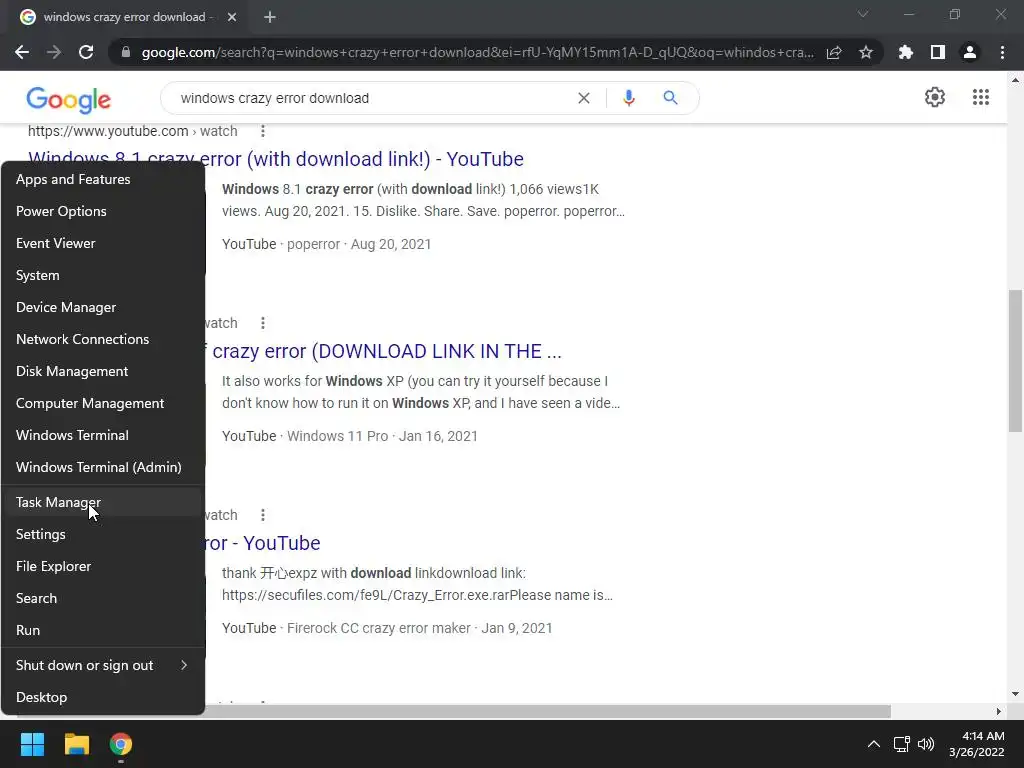Choose System in the context menu
Viewport: 1024px width, 768px height.
click(x=103, y=276)
